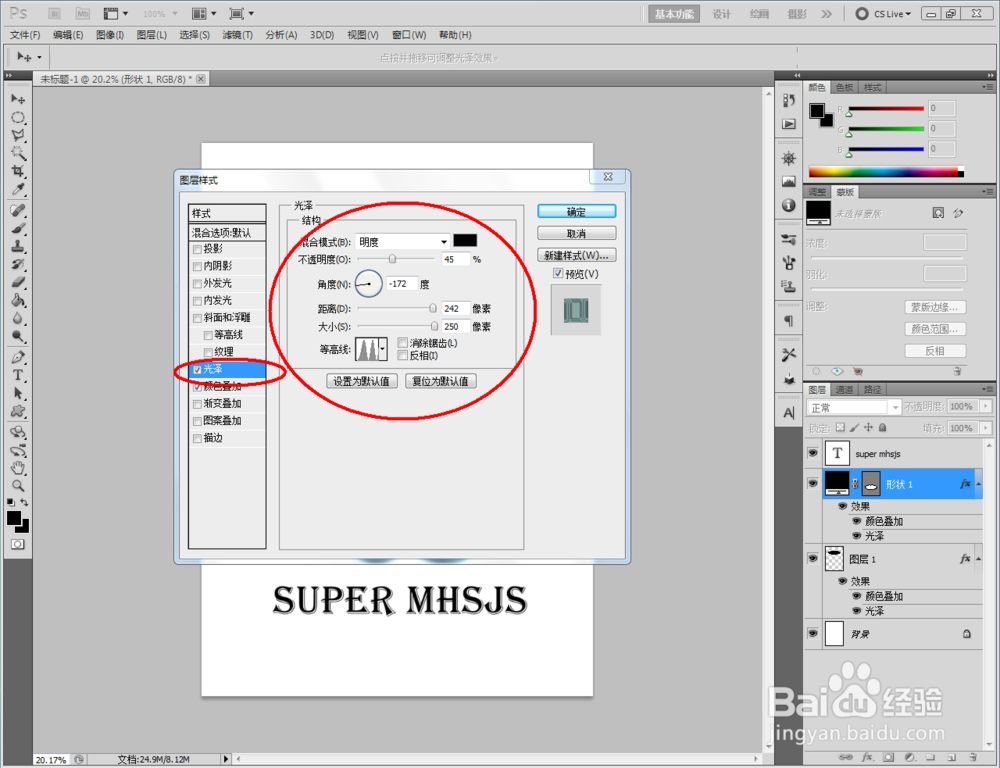Open the Info panel icon
Screen dimensions: 1000x768
tap(789, 205)
